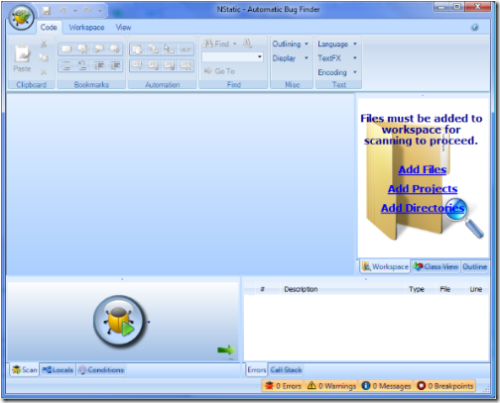This screenshot has height=403, width=500.
Task: Toggle the 0 Messages filter
Action: [386, 386]
